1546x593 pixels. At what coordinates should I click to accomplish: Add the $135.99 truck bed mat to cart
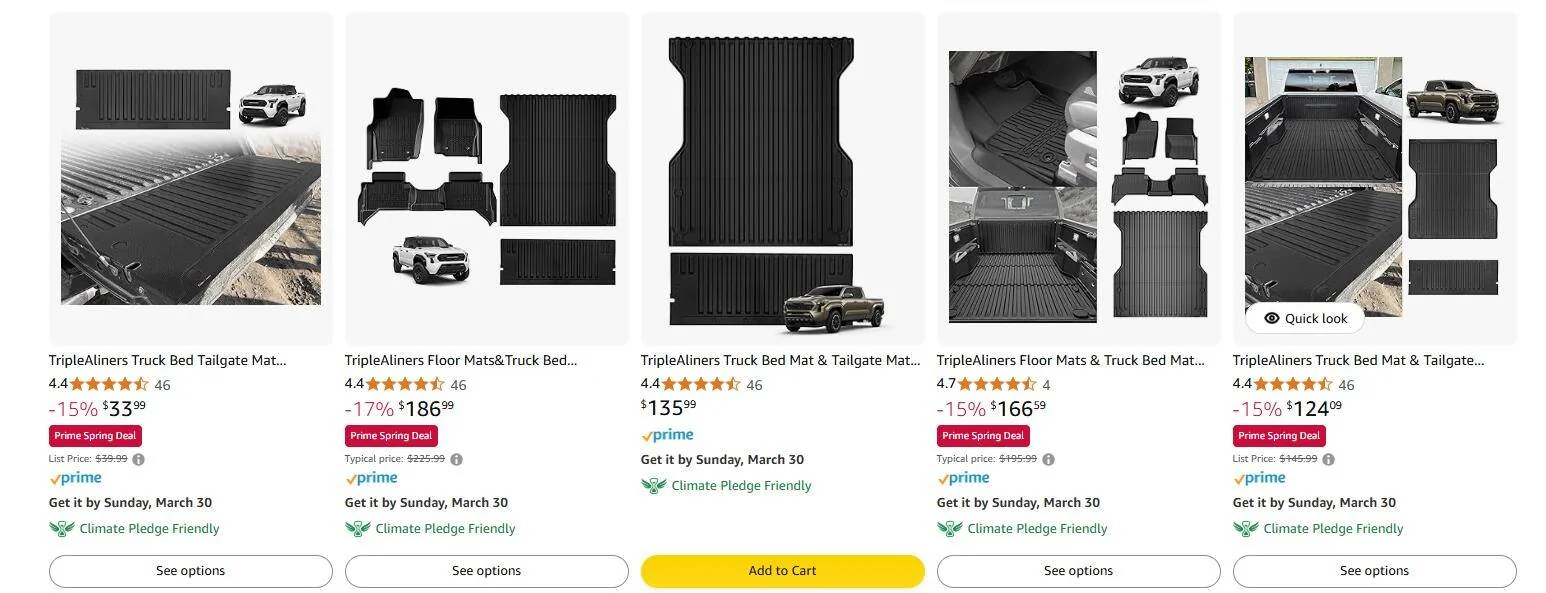click(782, 571)
